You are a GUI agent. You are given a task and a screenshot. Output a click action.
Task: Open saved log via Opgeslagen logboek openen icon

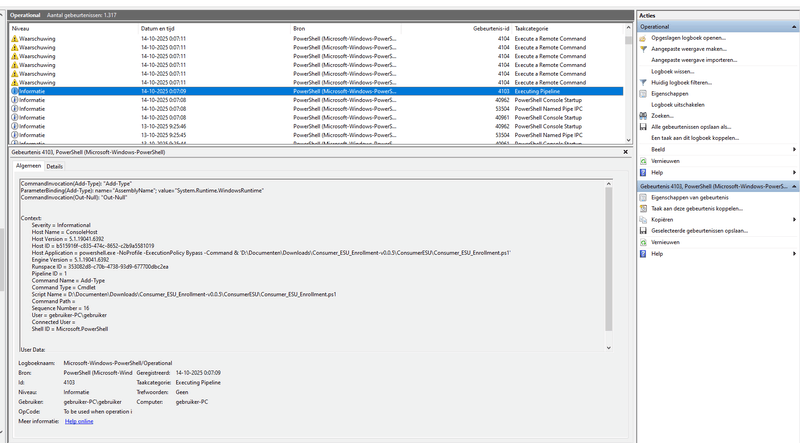[643, 38]
